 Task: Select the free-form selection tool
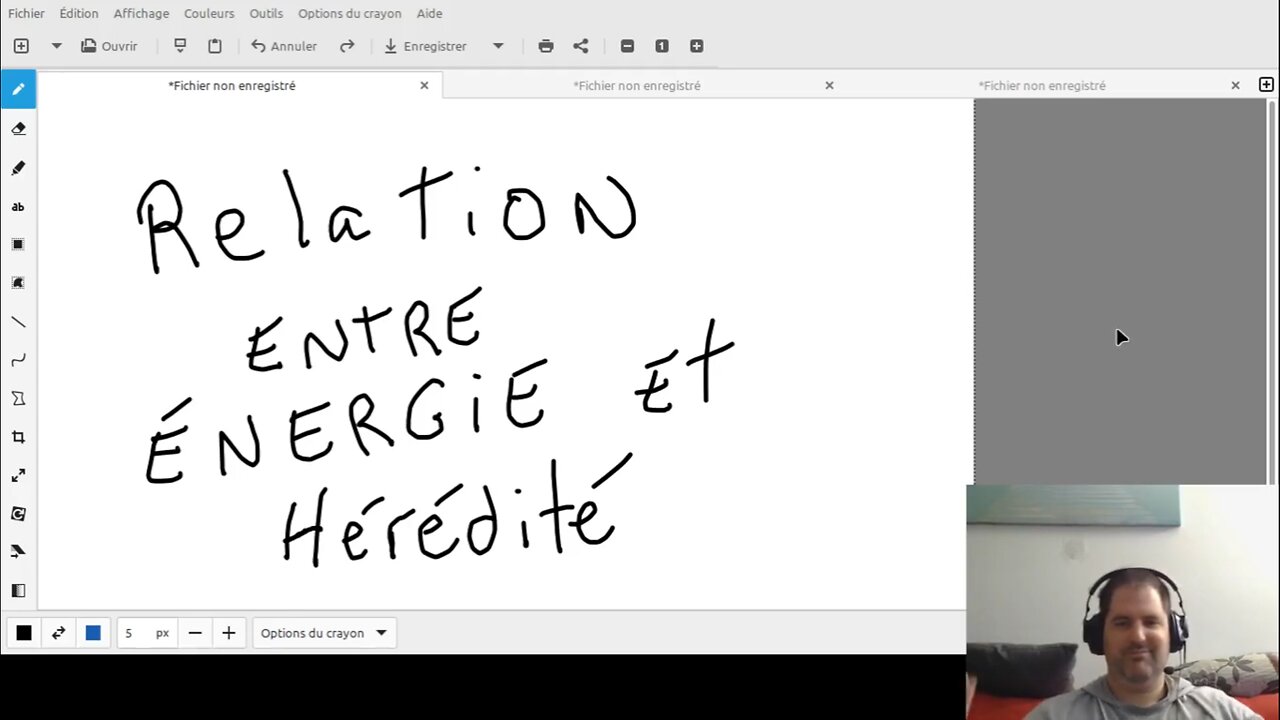click(18, 283)
